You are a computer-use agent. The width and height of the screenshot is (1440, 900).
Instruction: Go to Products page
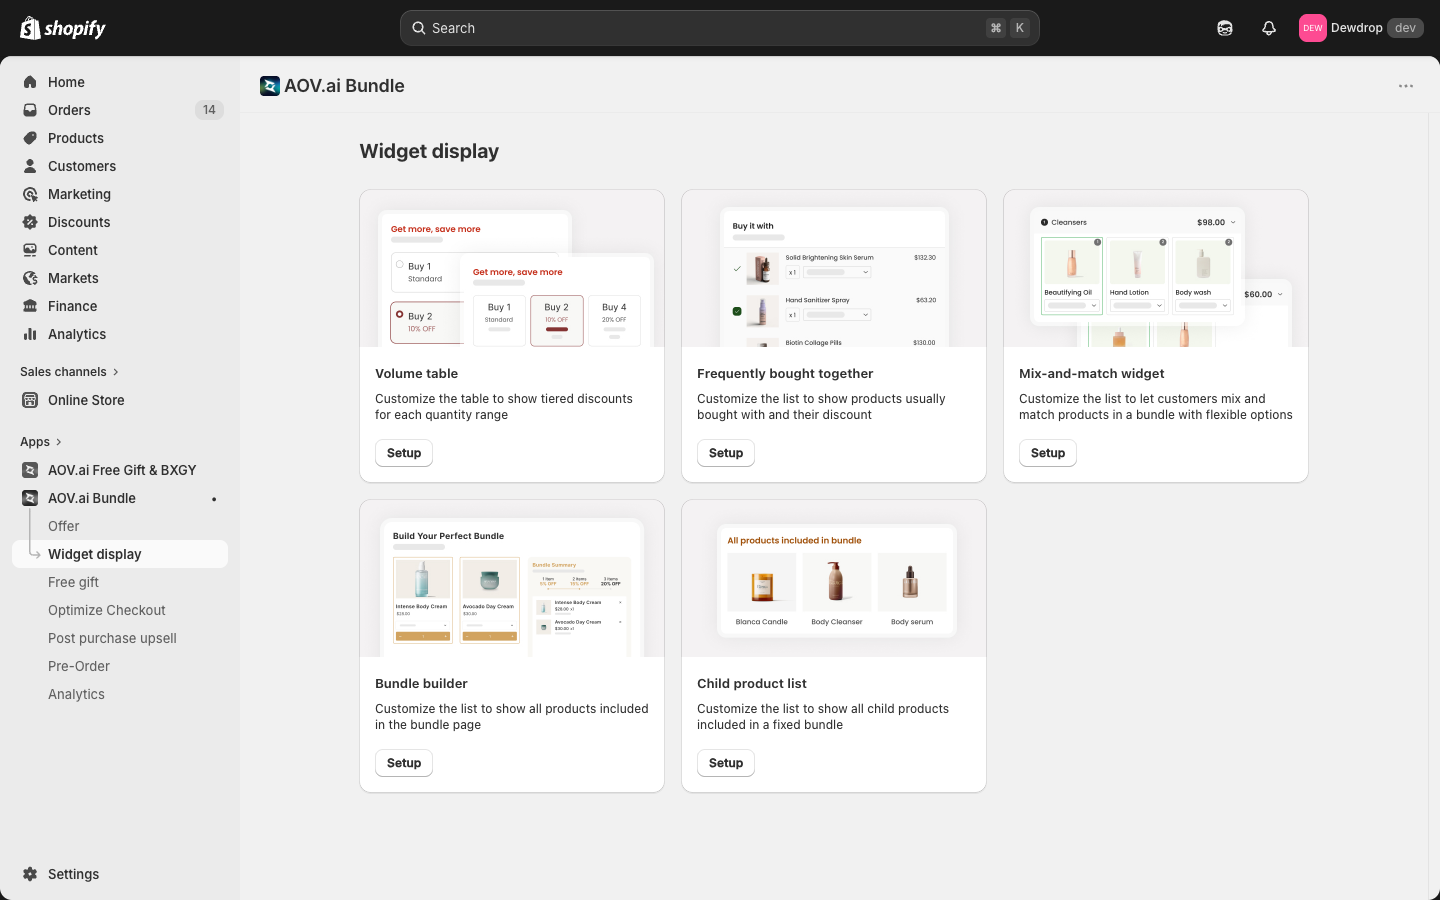coord(120,138)
